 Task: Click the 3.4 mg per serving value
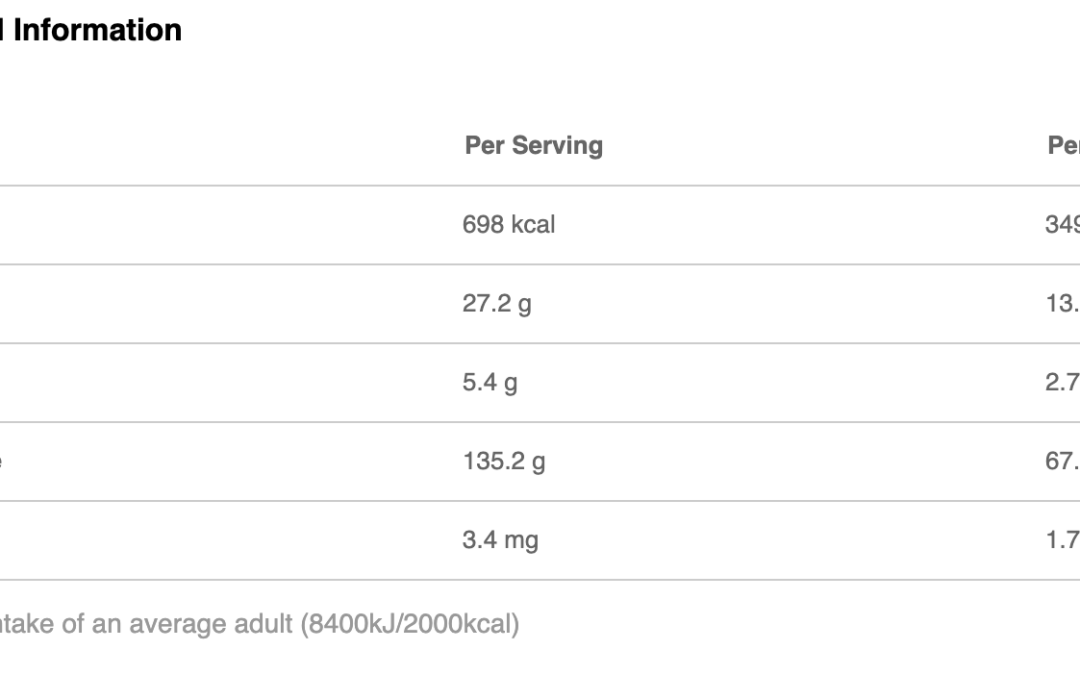[x=499, y=541]
